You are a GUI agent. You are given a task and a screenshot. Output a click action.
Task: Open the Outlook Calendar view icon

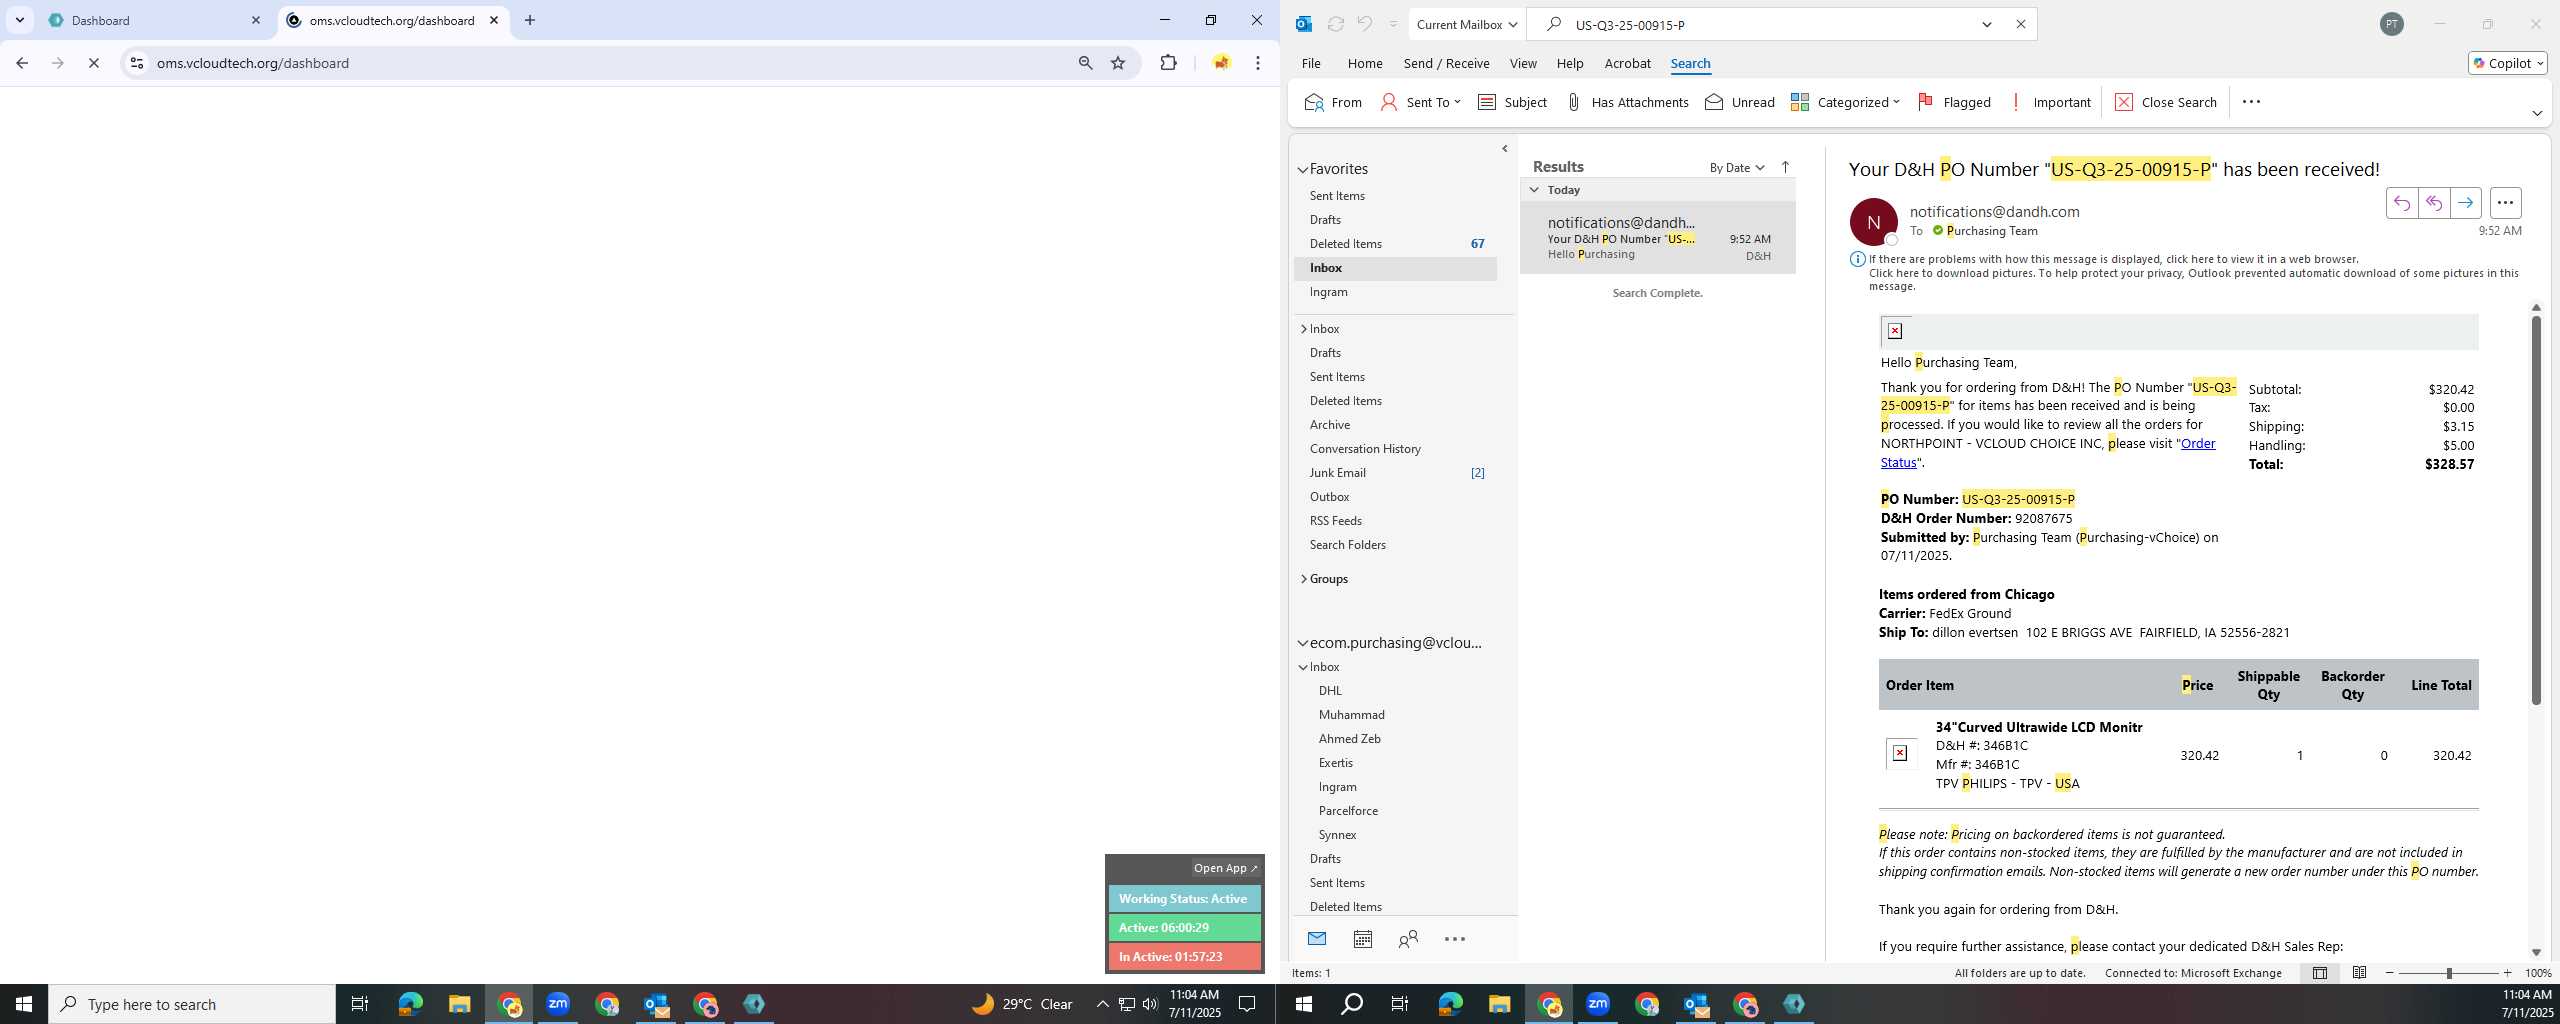1362,939
